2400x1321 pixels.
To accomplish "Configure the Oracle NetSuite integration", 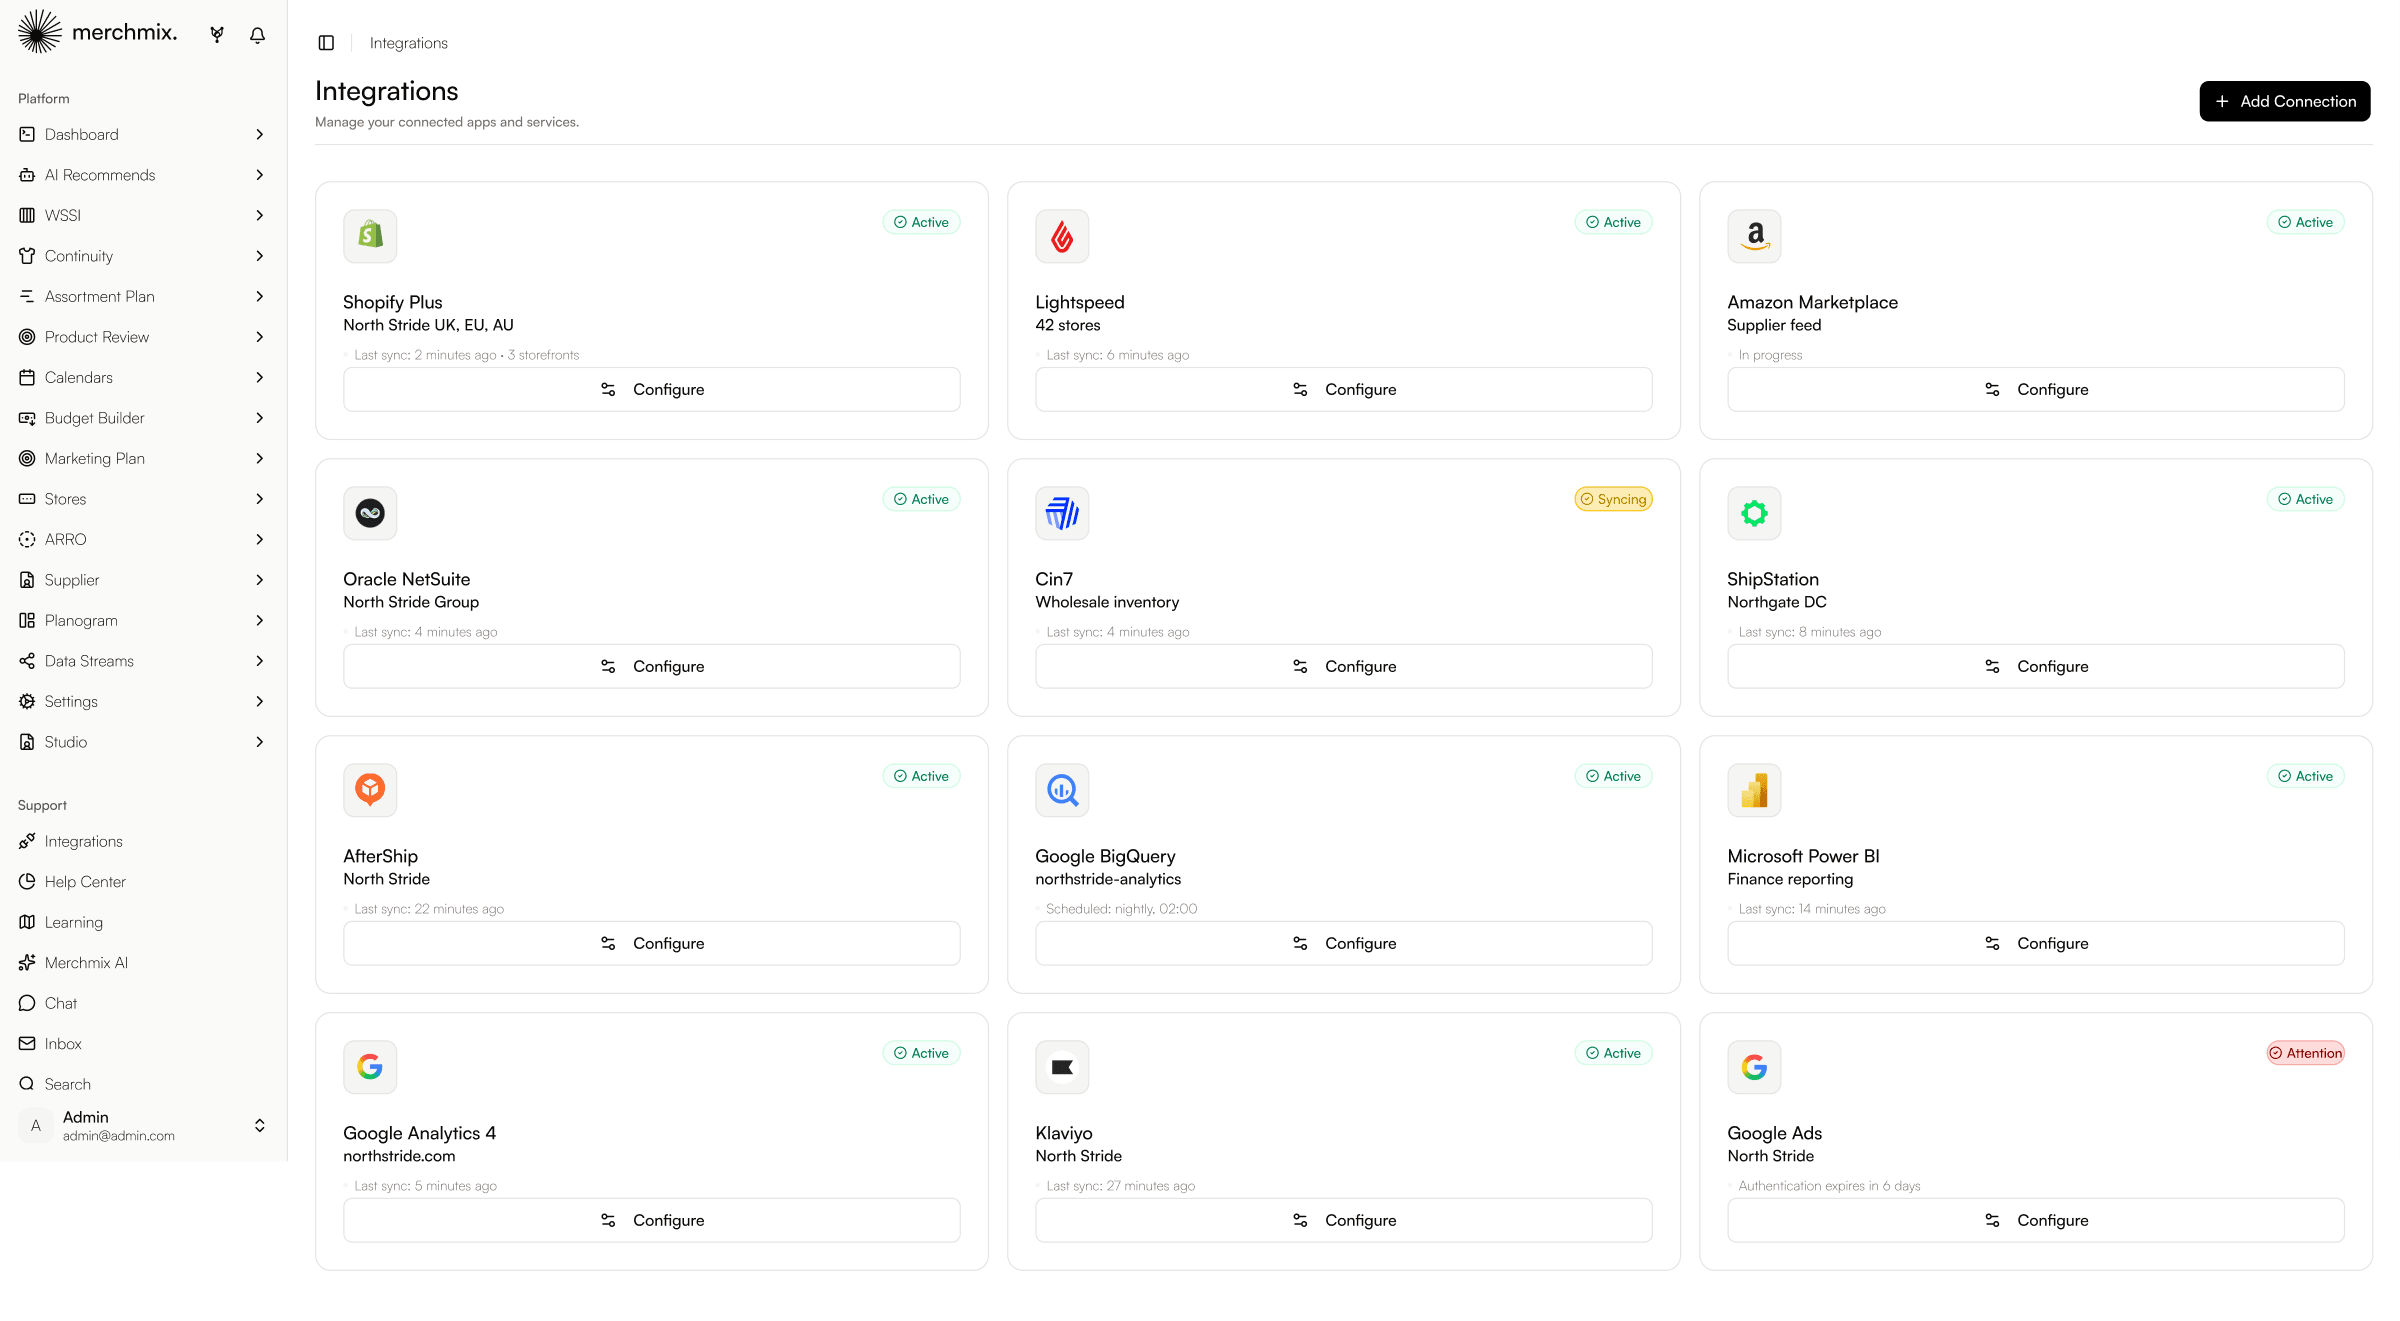I will pyautogui.click(x=651, y=666).
